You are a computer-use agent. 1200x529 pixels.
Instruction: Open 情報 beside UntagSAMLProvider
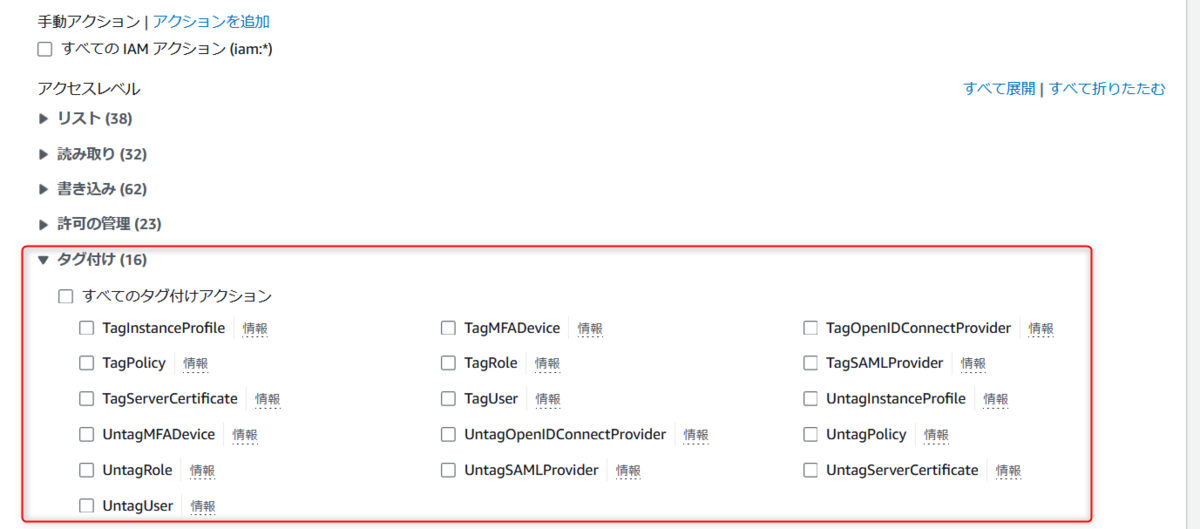(628, 471)
